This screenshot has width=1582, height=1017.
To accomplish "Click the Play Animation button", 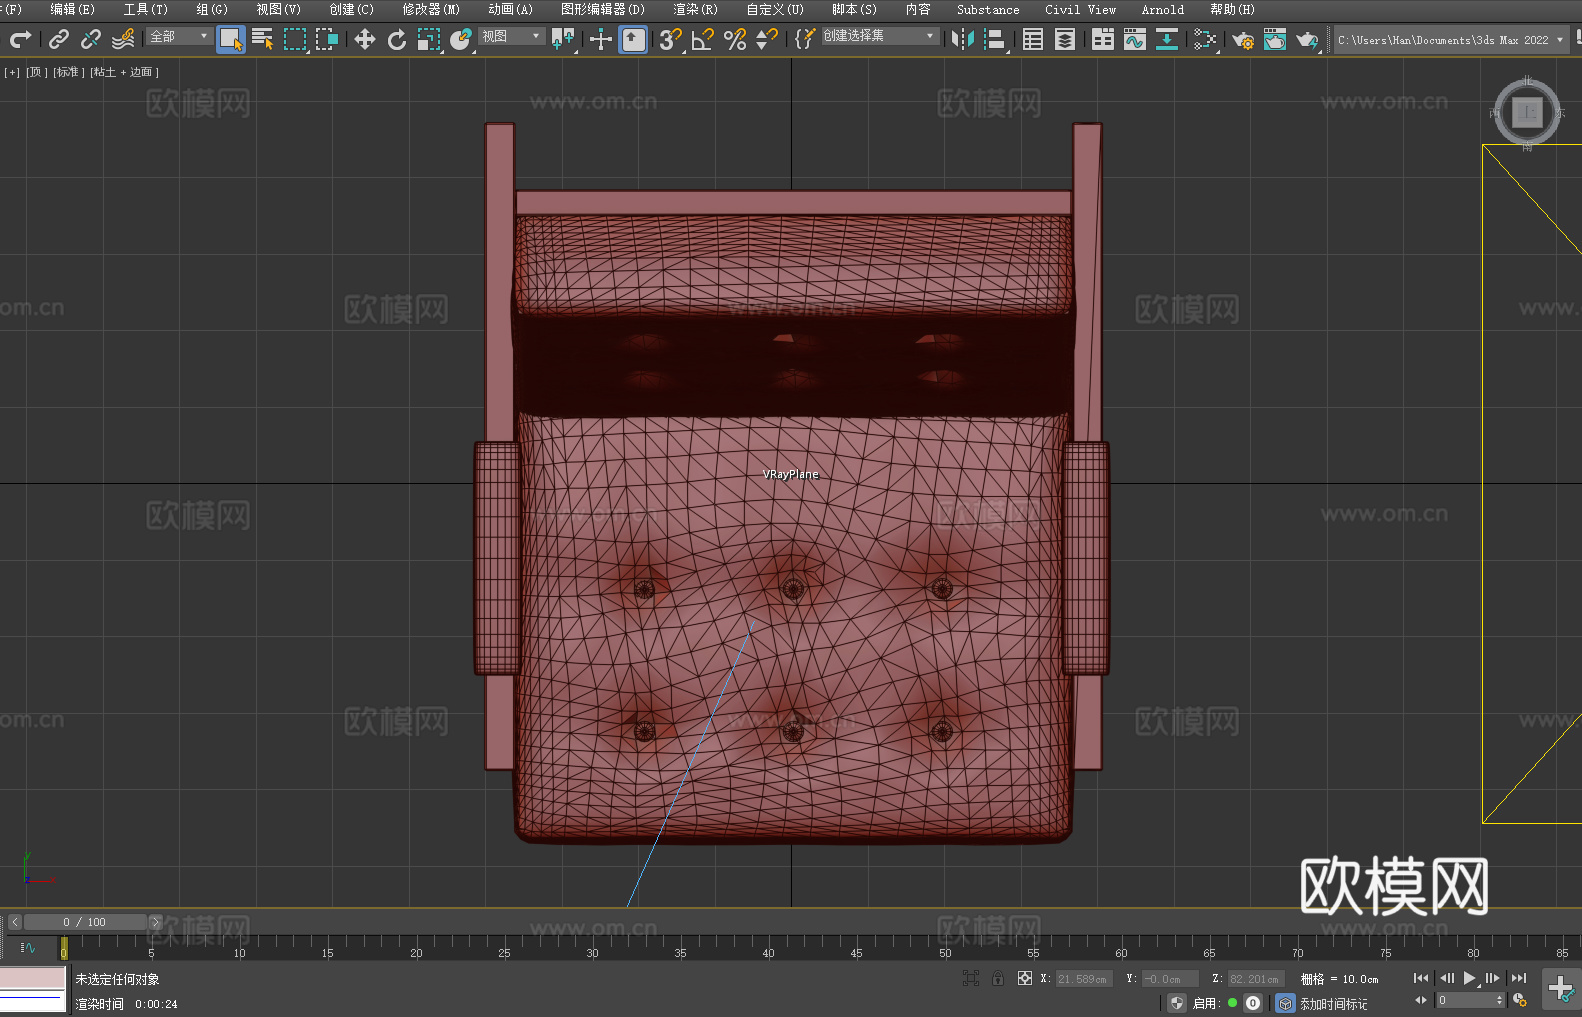I will (x=1469, y=978).
